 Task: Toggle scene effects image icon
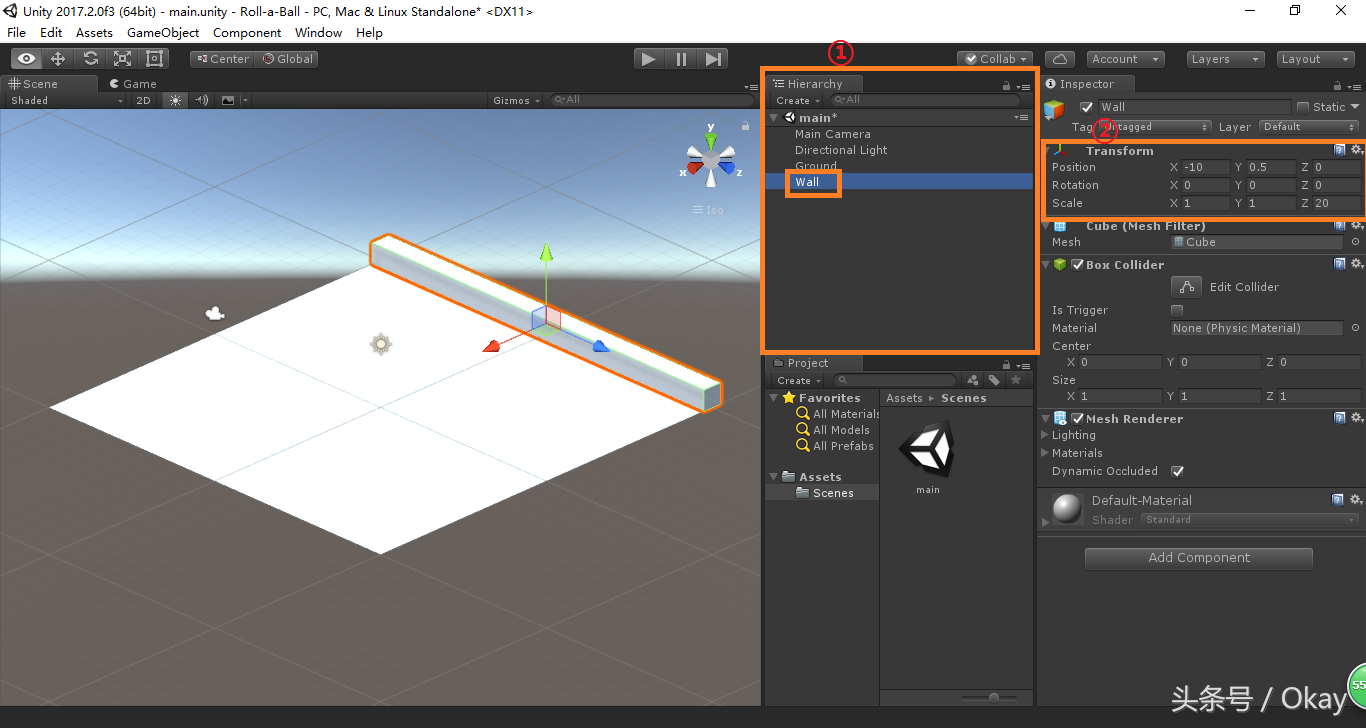pyautogui.click(x=228, y=100)
